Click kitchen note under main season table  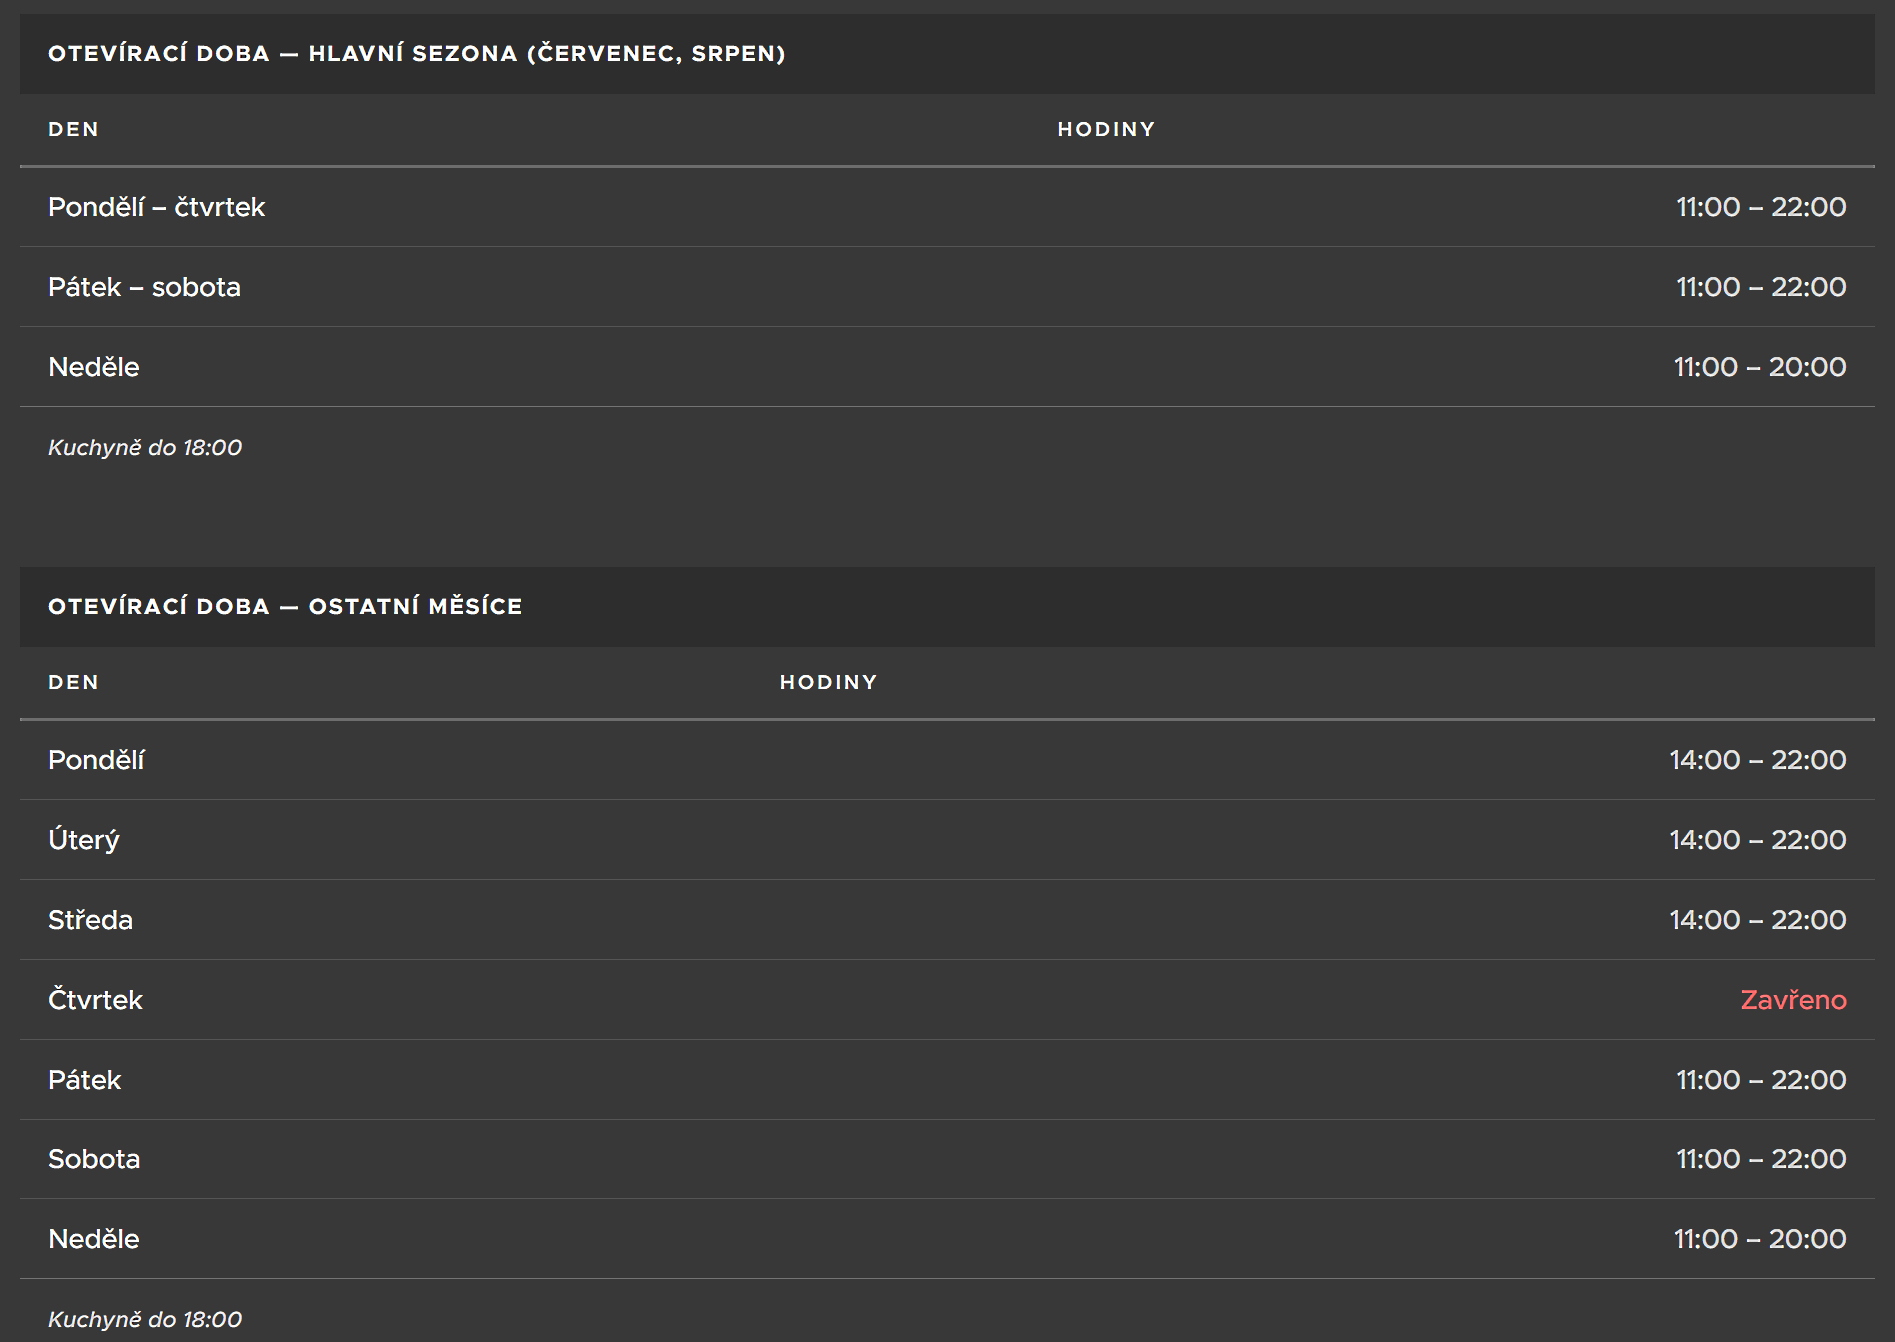point(145,448)
